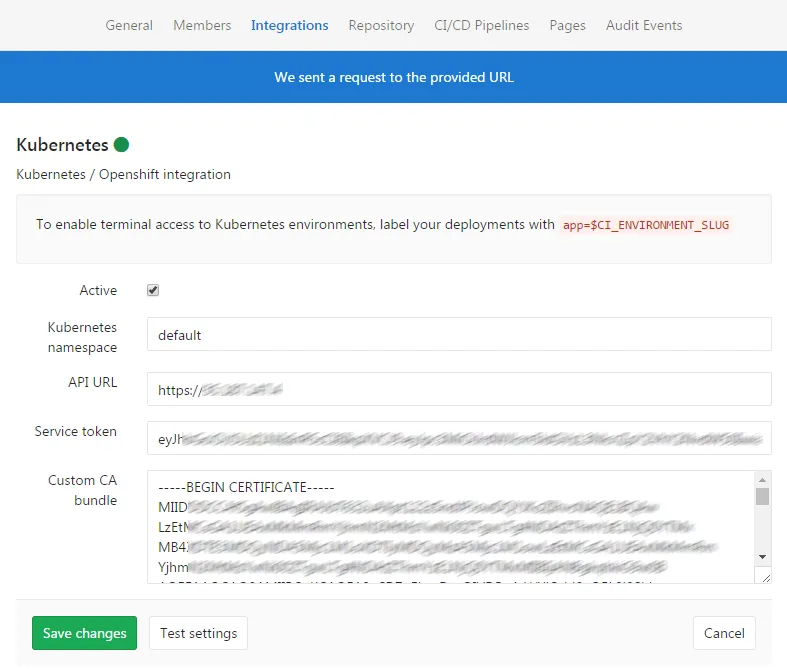Click the green Kubernetes status indicator

[121, 145]
